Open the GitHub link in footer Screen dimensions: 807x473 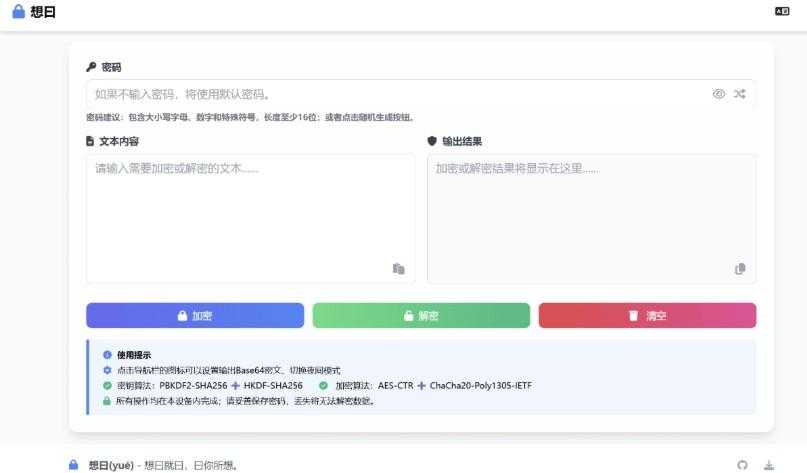coord(742,465)
